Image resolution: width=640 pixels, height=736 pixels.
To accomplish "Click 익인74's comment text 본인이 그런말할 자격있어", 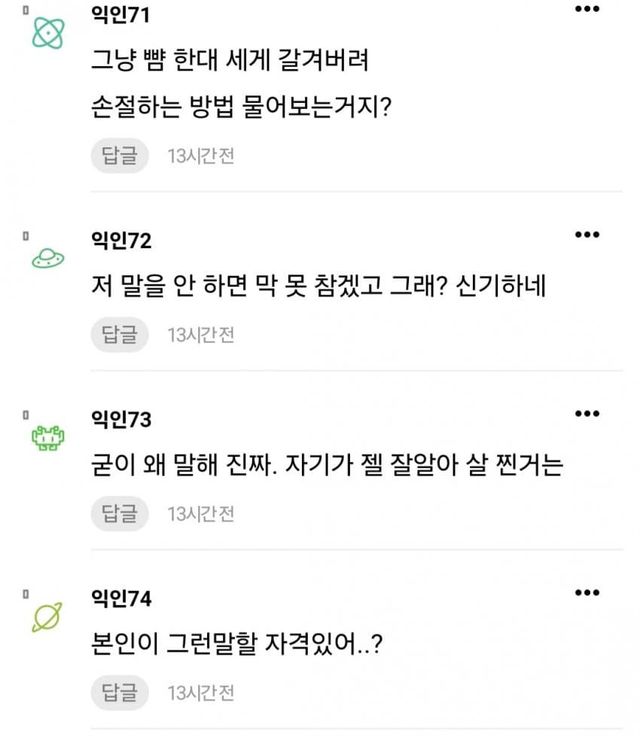I will tap(236, 645).
